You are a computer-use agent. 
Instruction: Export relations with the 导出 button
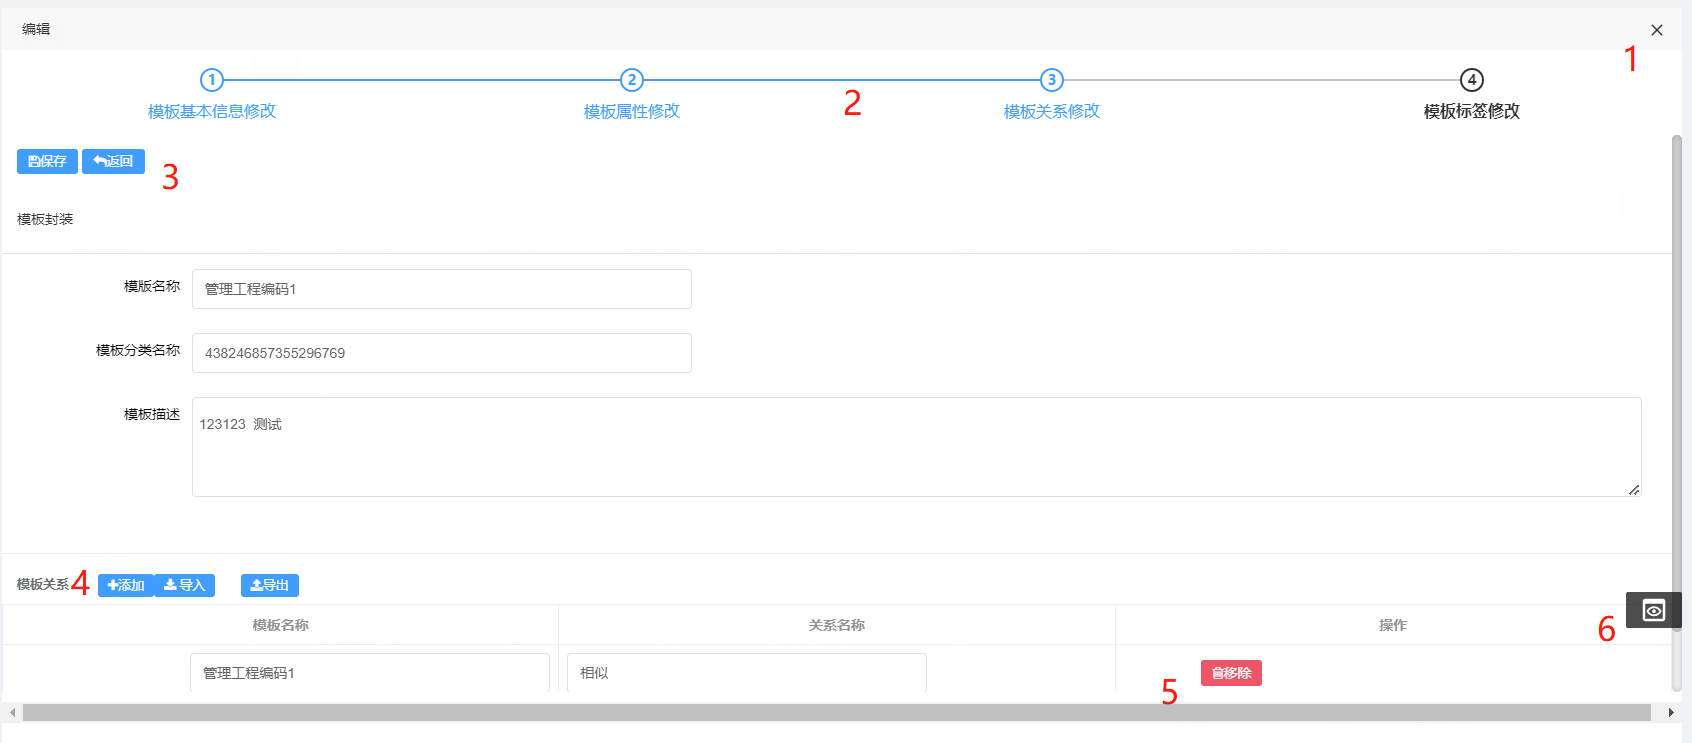coord(270,585)
